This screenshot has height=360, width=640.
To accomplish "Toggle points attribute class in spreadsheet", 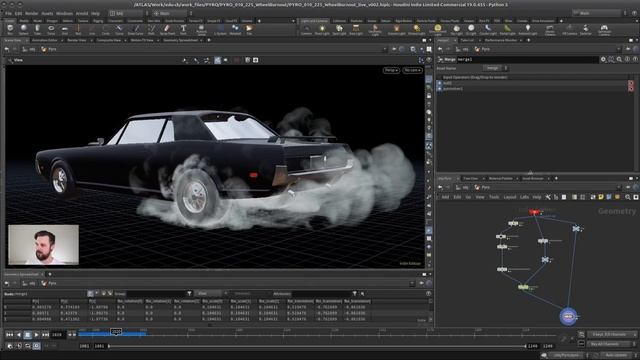I will click(x=91, y=293).
